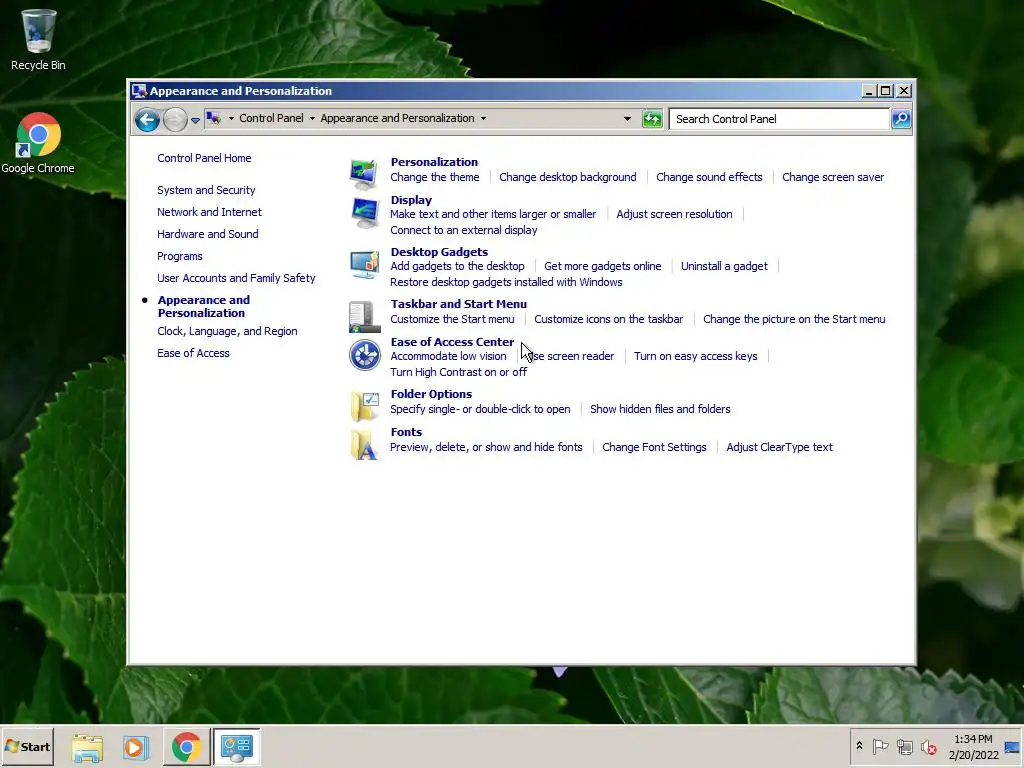Screen dimensions: 1024x768
Task: Open Hardware and Sound category
Action: click(207, 234)
